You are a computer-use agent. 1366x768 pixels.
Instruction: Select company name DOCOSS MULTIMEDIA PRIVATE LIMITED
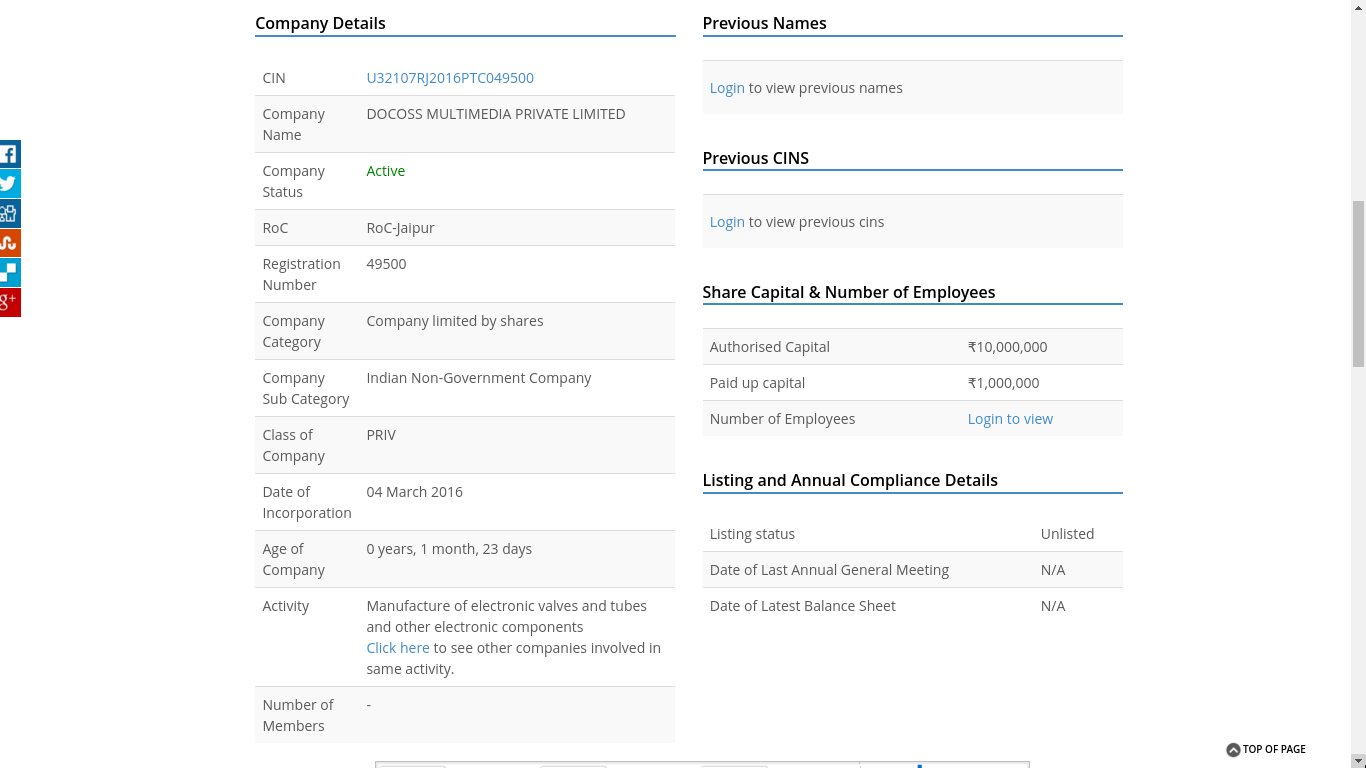click(496, 114)
